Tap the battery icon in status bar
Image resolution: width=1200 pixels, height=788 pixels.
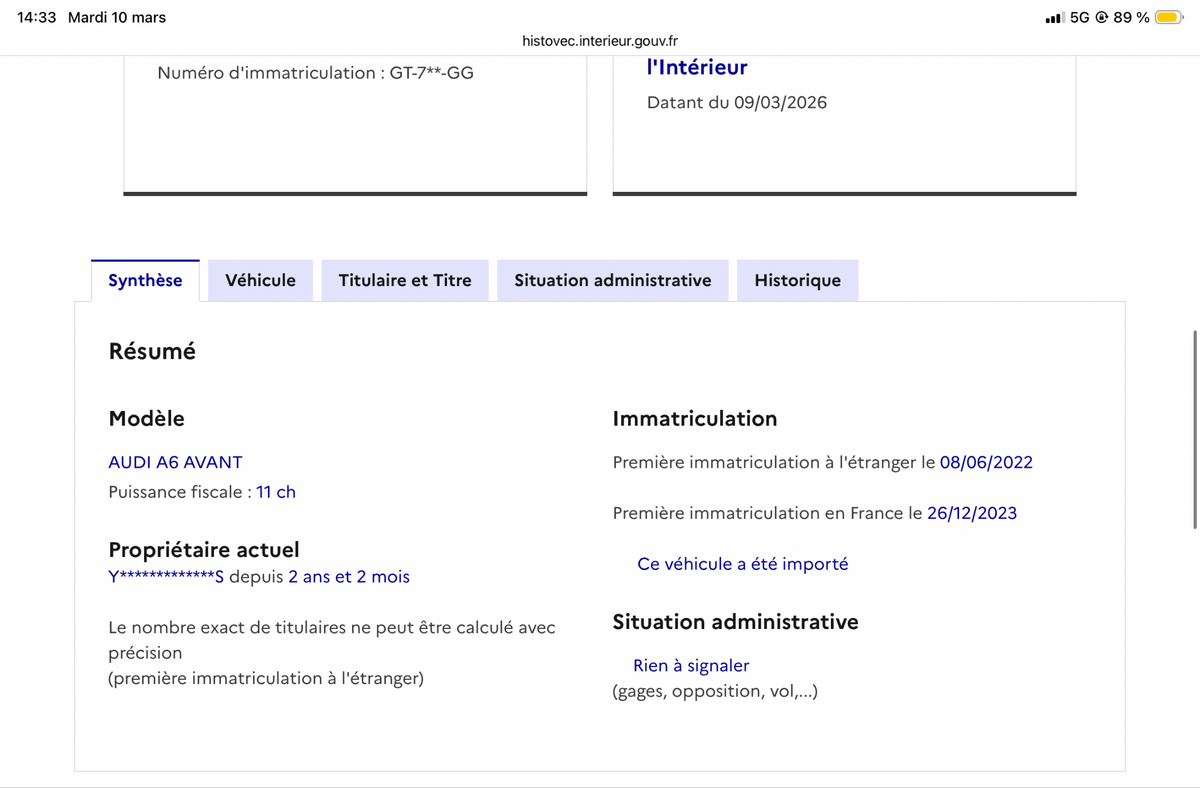1169,17
